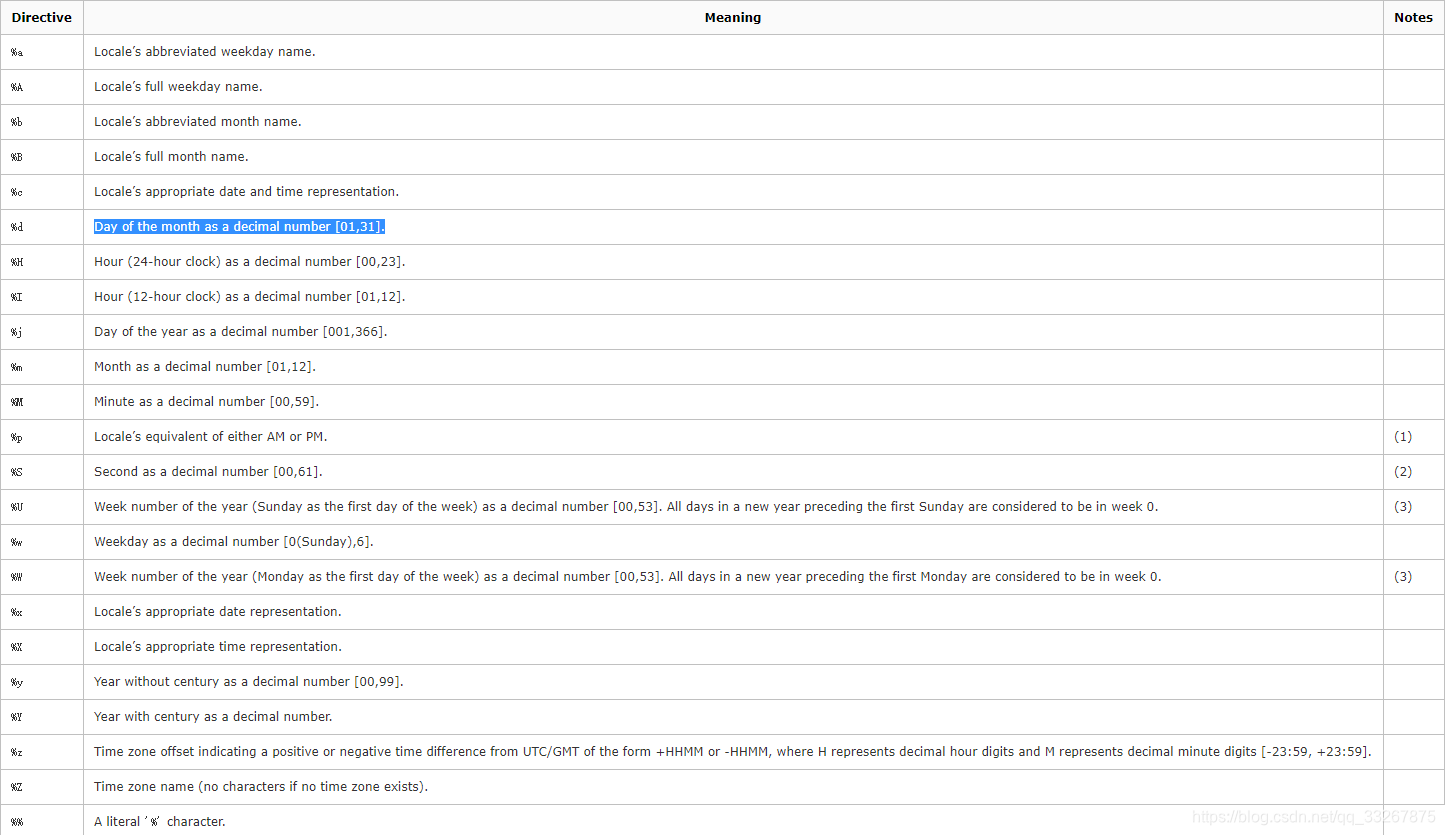The image size is (1445, 835).
Task: Click "Locale's full month name." text
Action: click(171, 157)
